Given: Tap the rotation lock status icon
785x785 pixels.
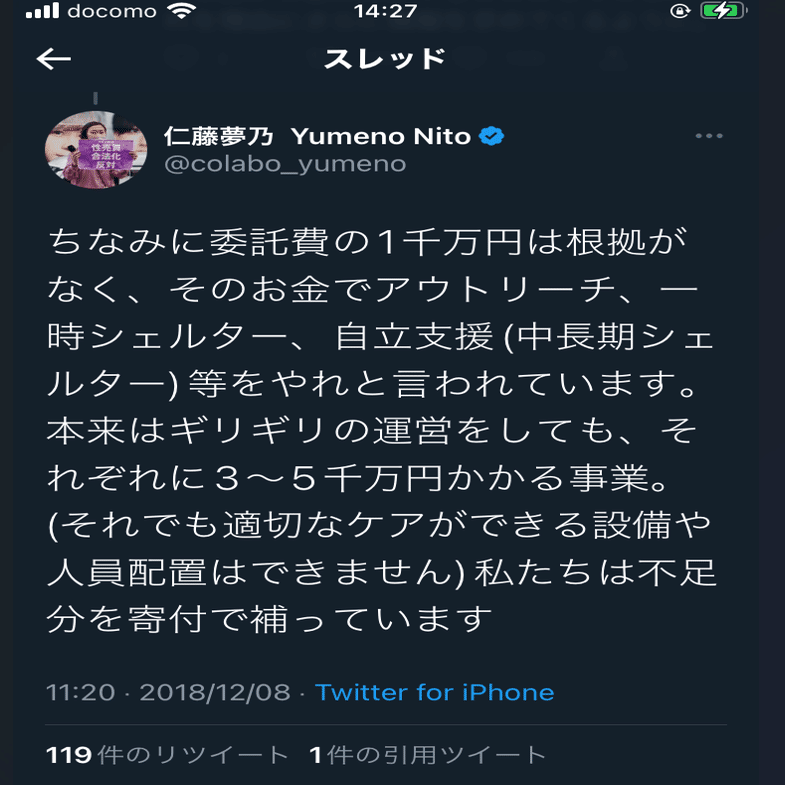Looking at the screenshot, I should pyautogui.click(x=681, y=12).
